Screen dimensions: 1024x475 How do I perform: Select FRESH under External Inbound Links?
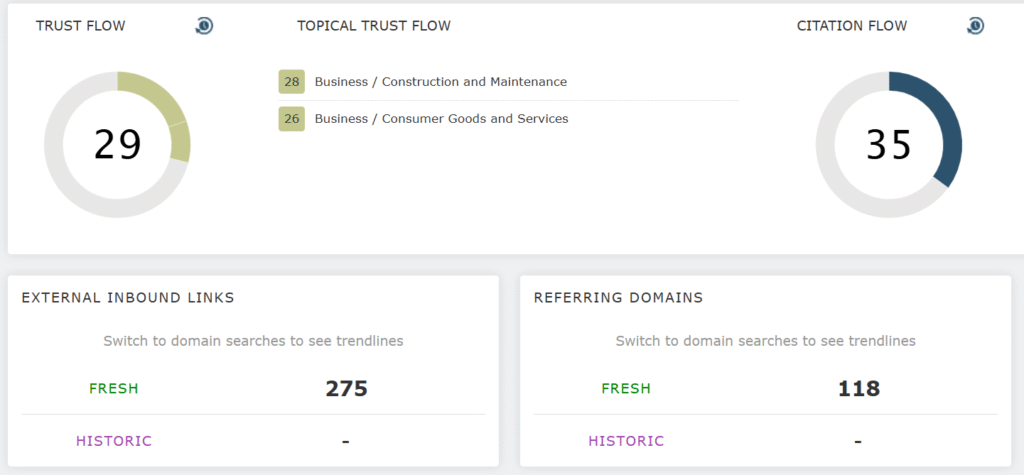click(114, 389)
